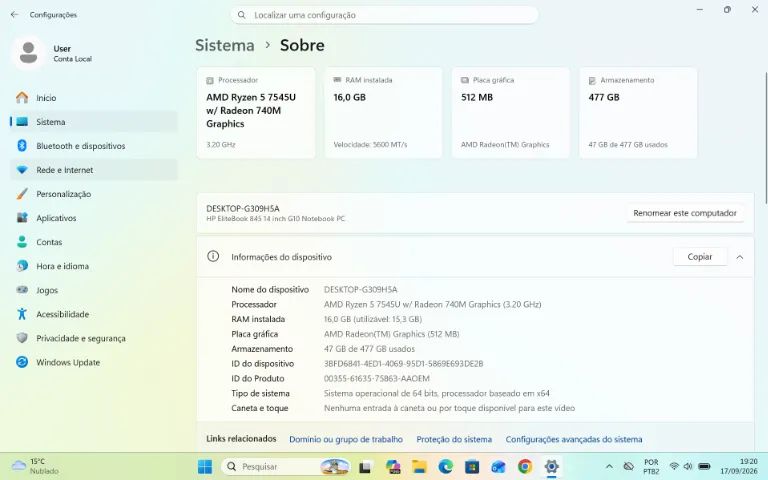Open "Domínio ou grupo de trabalho" link
This screenshot has height=480, width=768.
pyautogui.click(x=346, y=439)
